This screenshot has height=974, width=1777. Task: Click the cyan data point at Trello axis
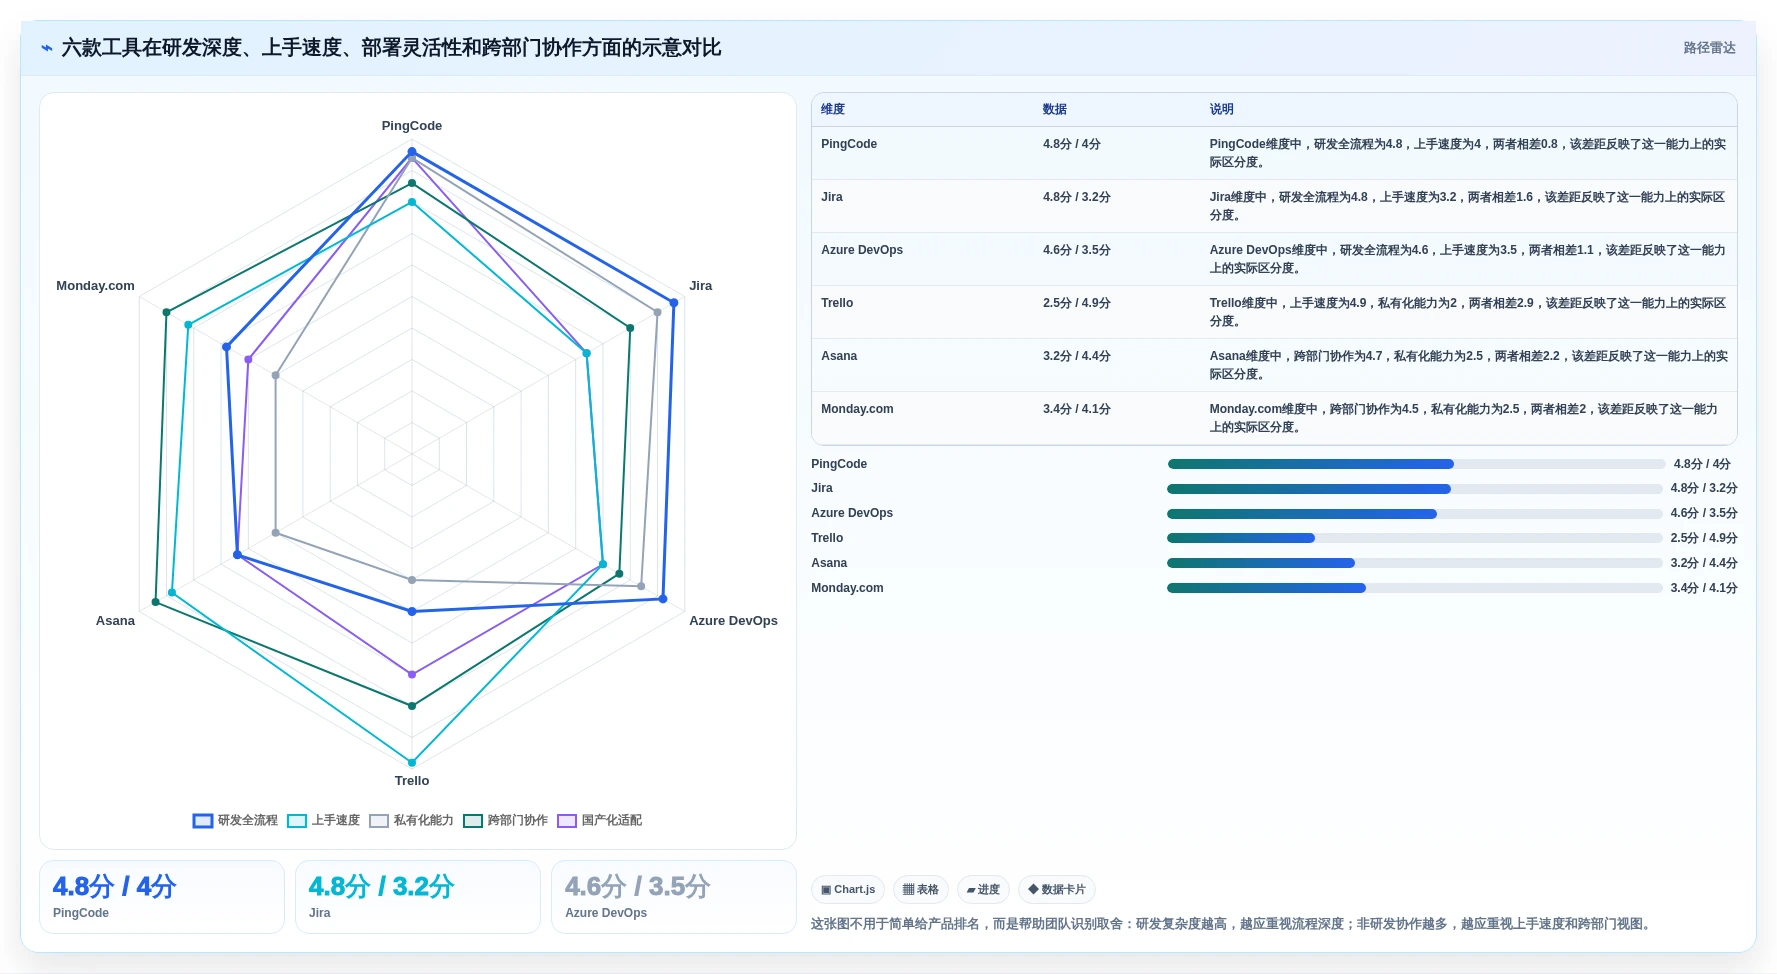[412, 762]
